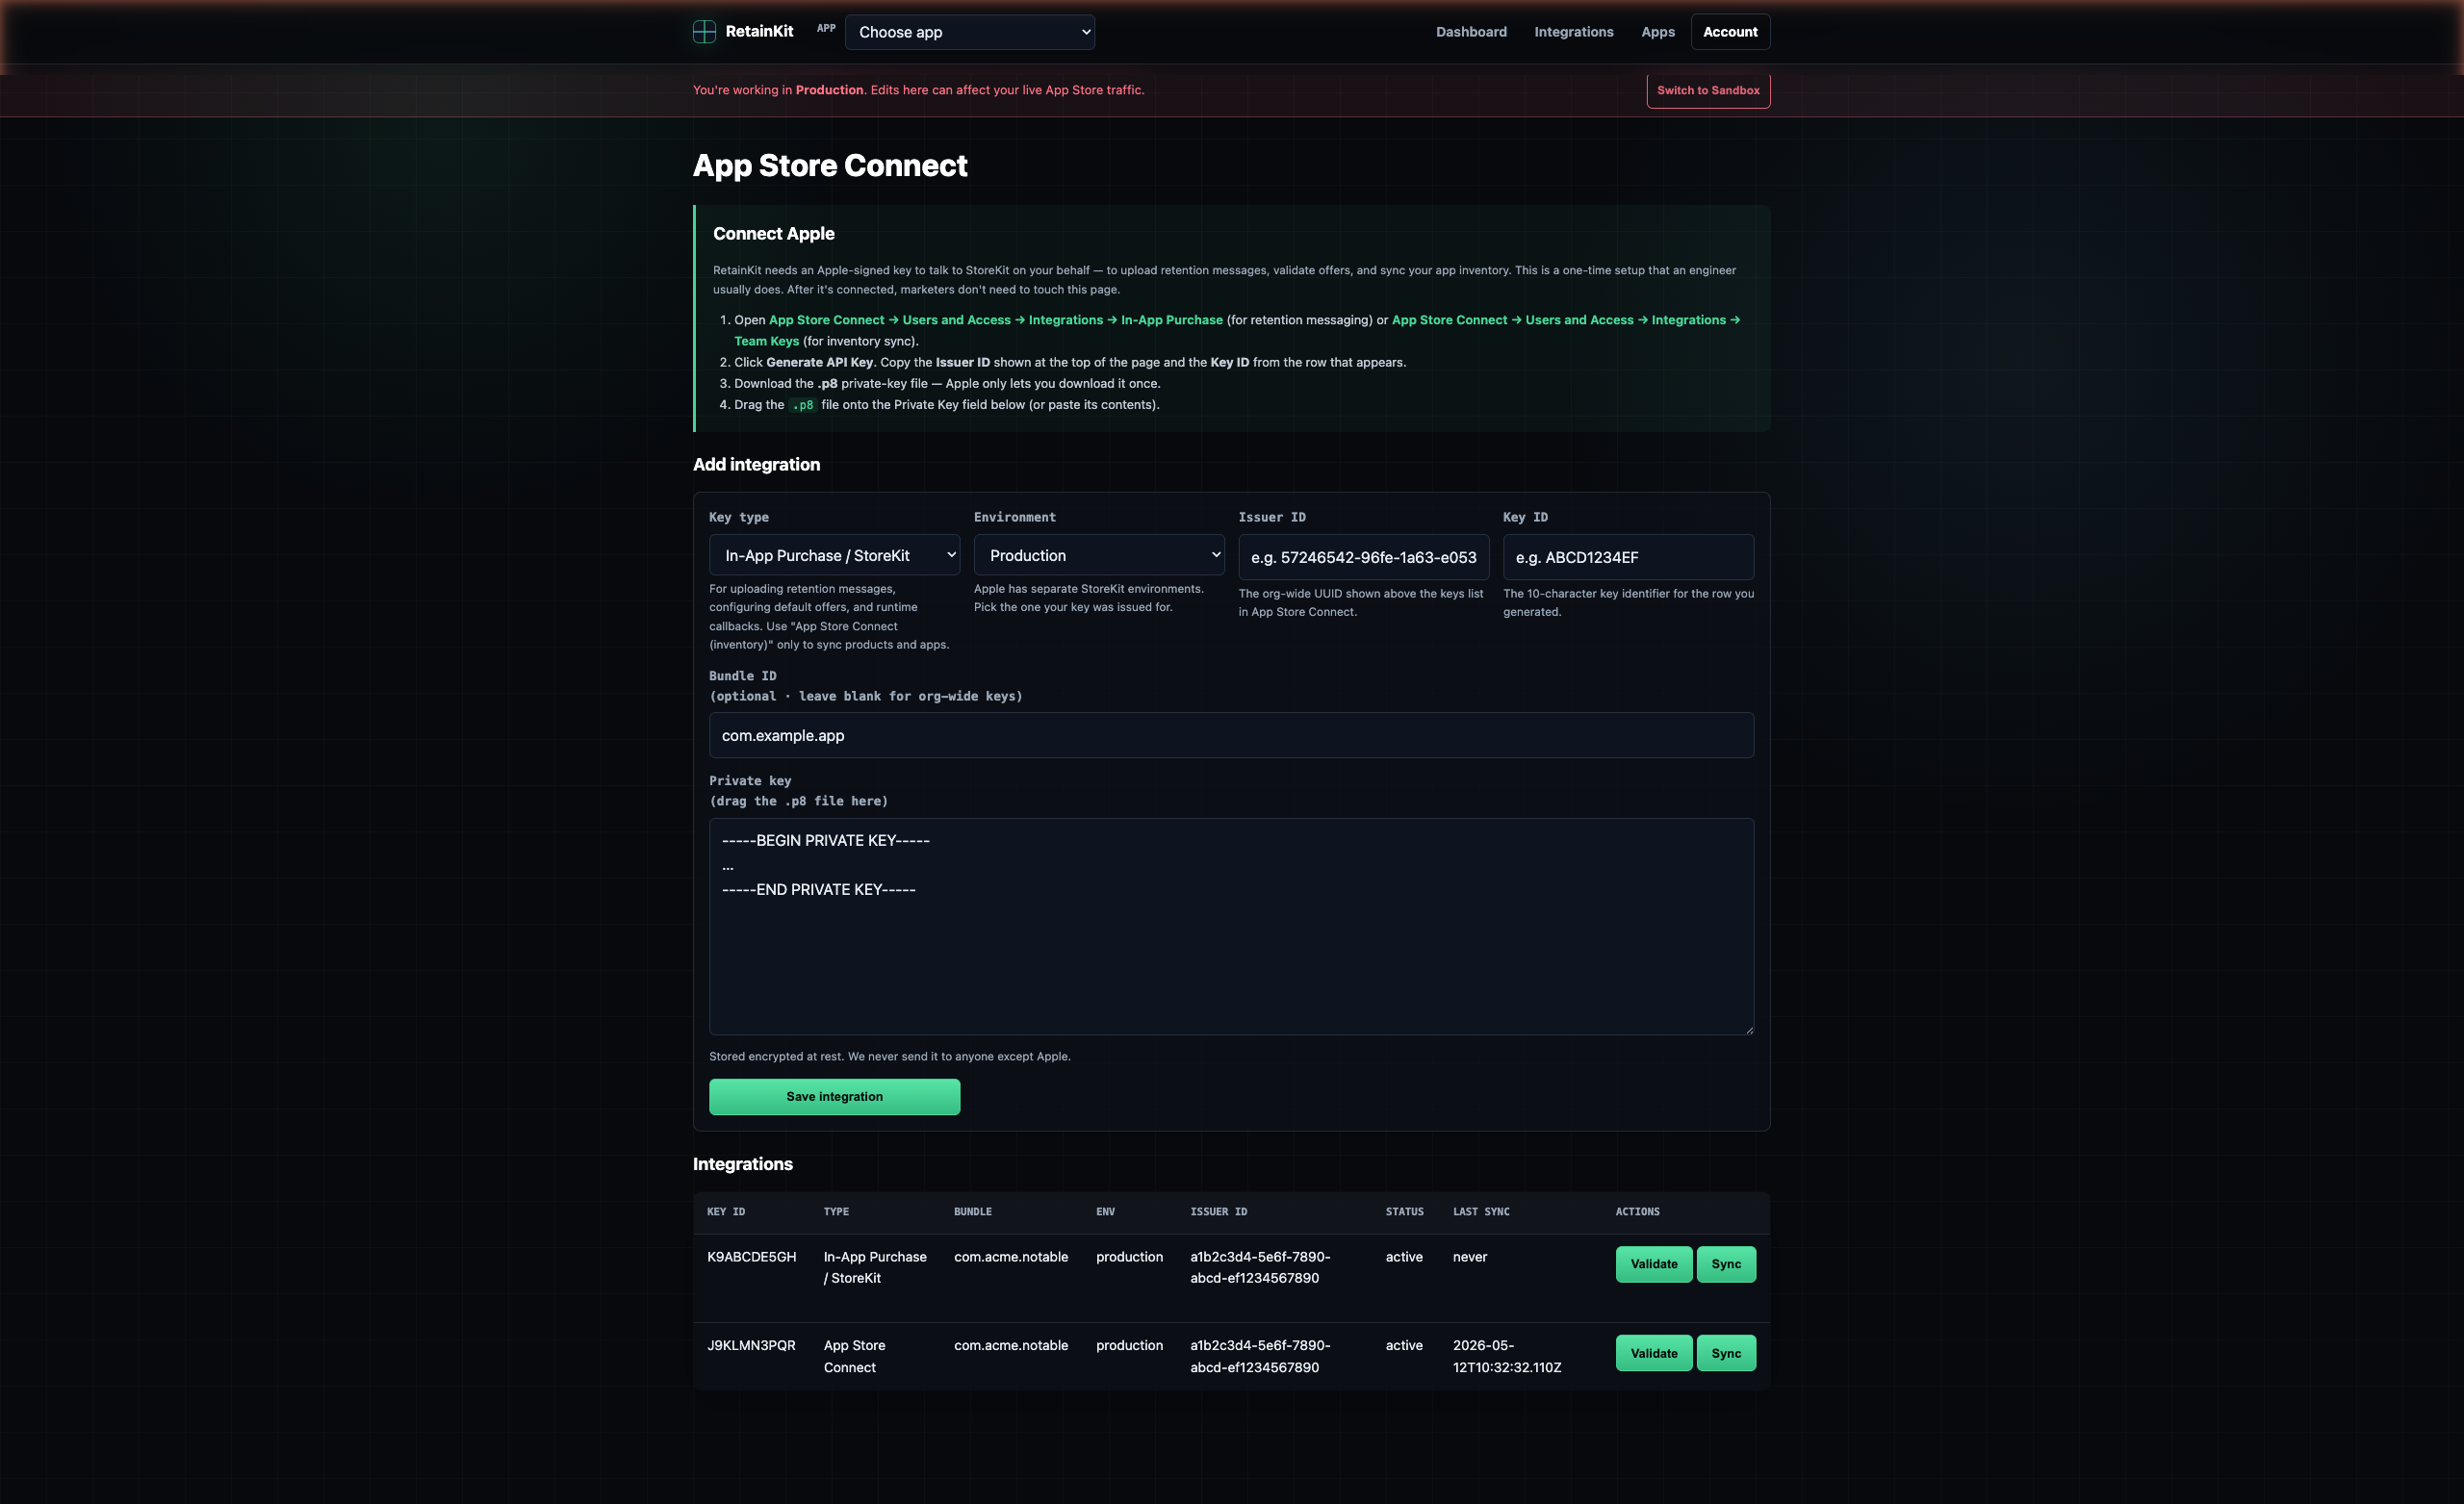Click the ISSUER ID column header

point(1218,1212)
